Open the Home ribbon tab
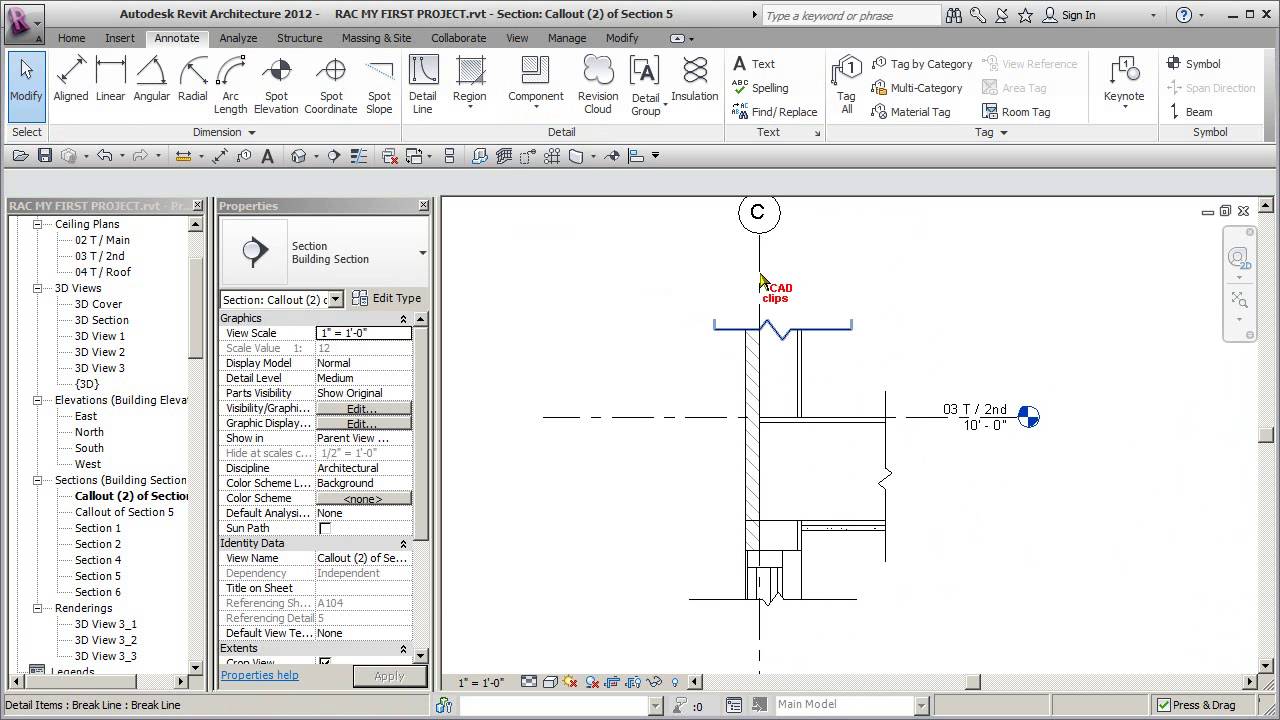 71,38
